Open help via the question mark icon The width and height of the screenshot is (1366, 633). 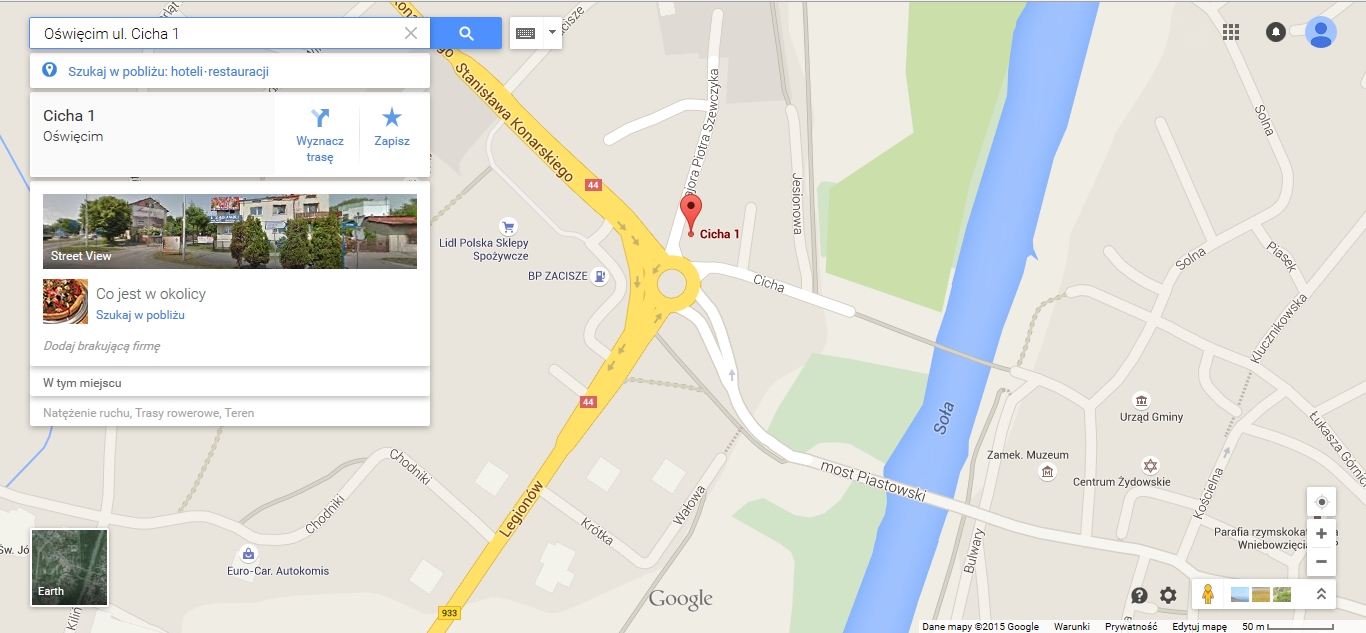pyautogui.click(x=1139, y=595)
